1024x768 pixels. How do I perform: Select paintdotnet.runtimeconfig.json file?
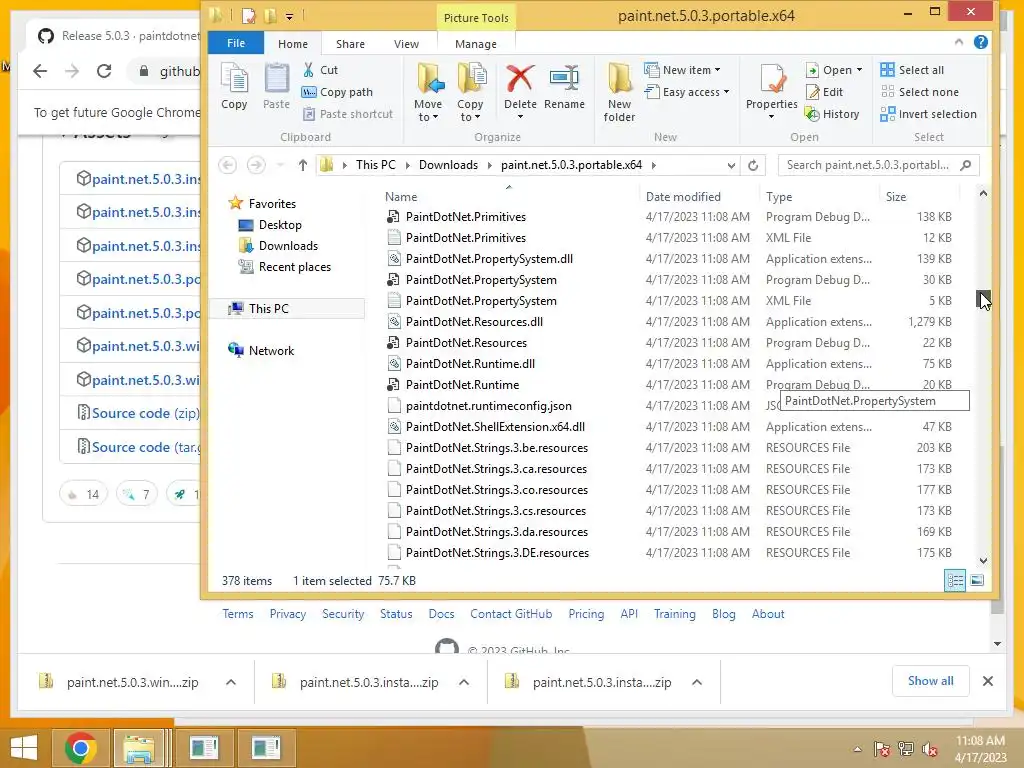click(x=488, y=406)
